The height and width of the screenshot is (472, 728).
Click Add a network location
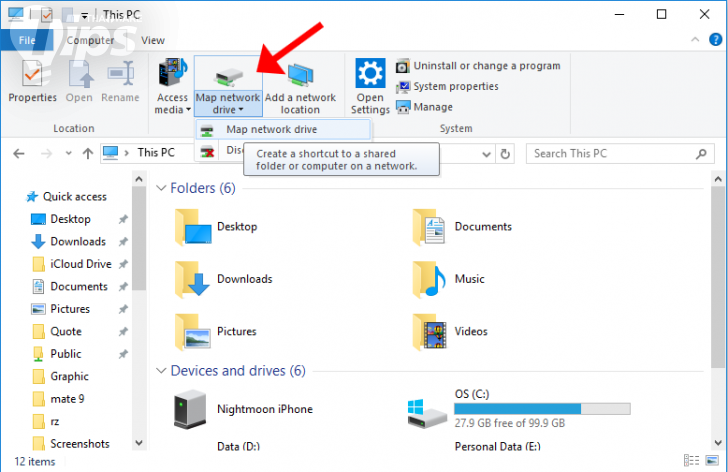pyautogui.click(x=300, y=86)
